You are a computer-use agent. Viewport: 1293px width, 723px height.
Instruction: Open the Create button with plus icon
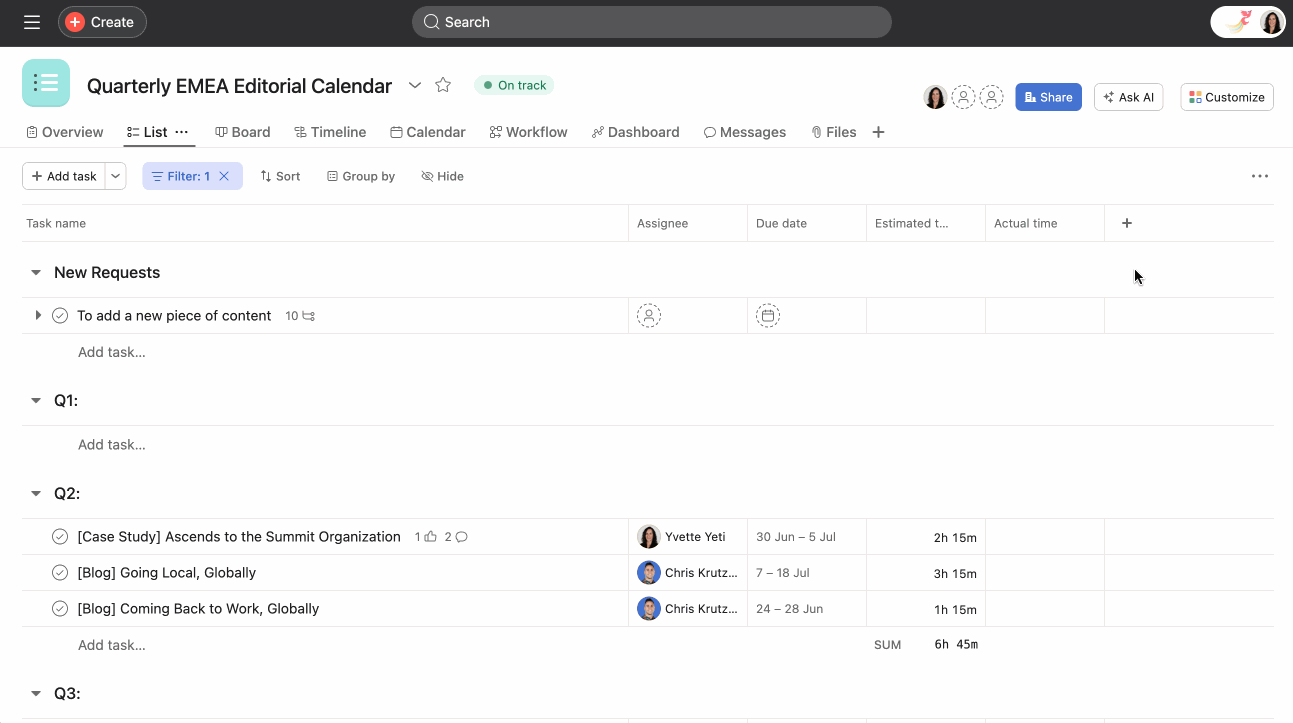[x=101, y=21]
